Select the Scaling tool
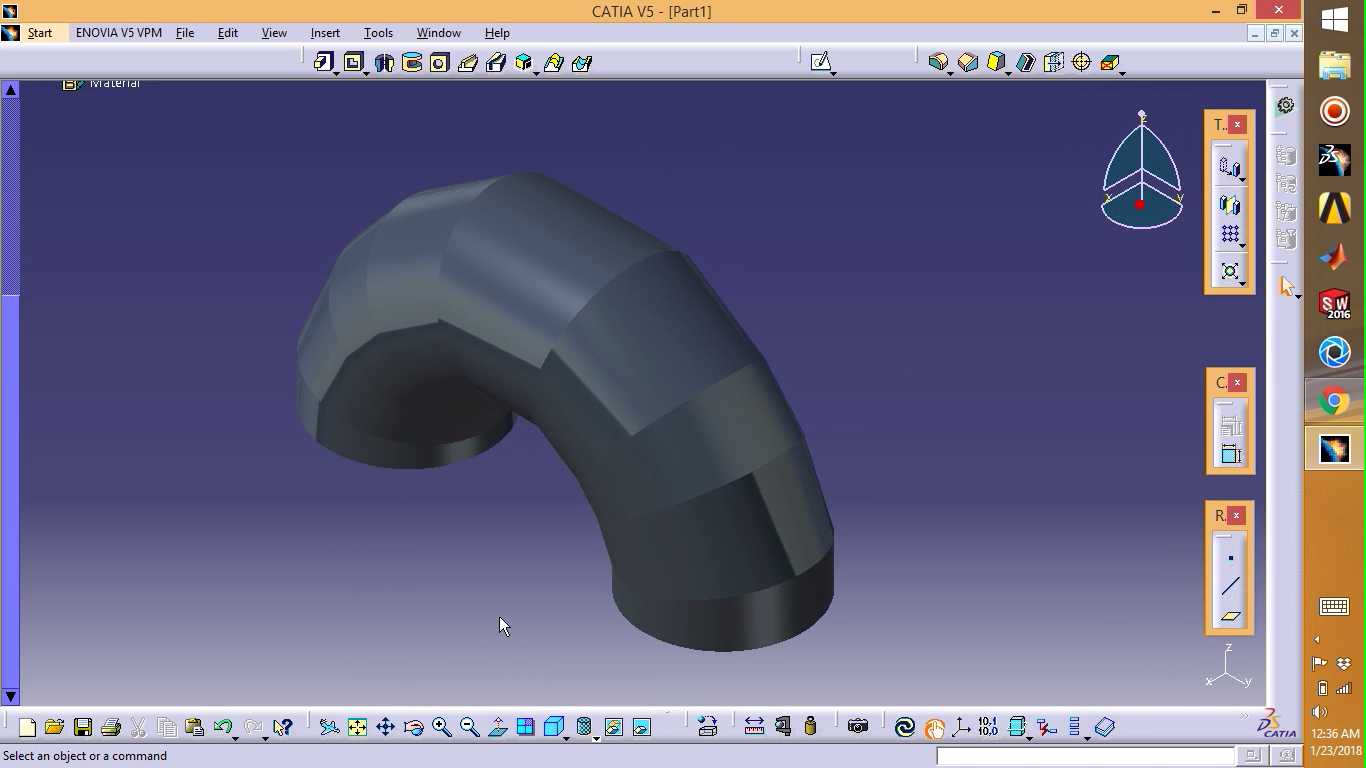 pos(1230,271)
